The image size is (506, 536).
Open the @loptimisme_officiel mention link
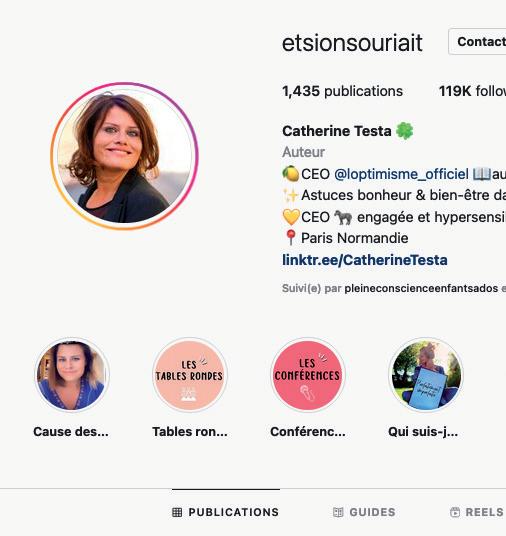401,174
